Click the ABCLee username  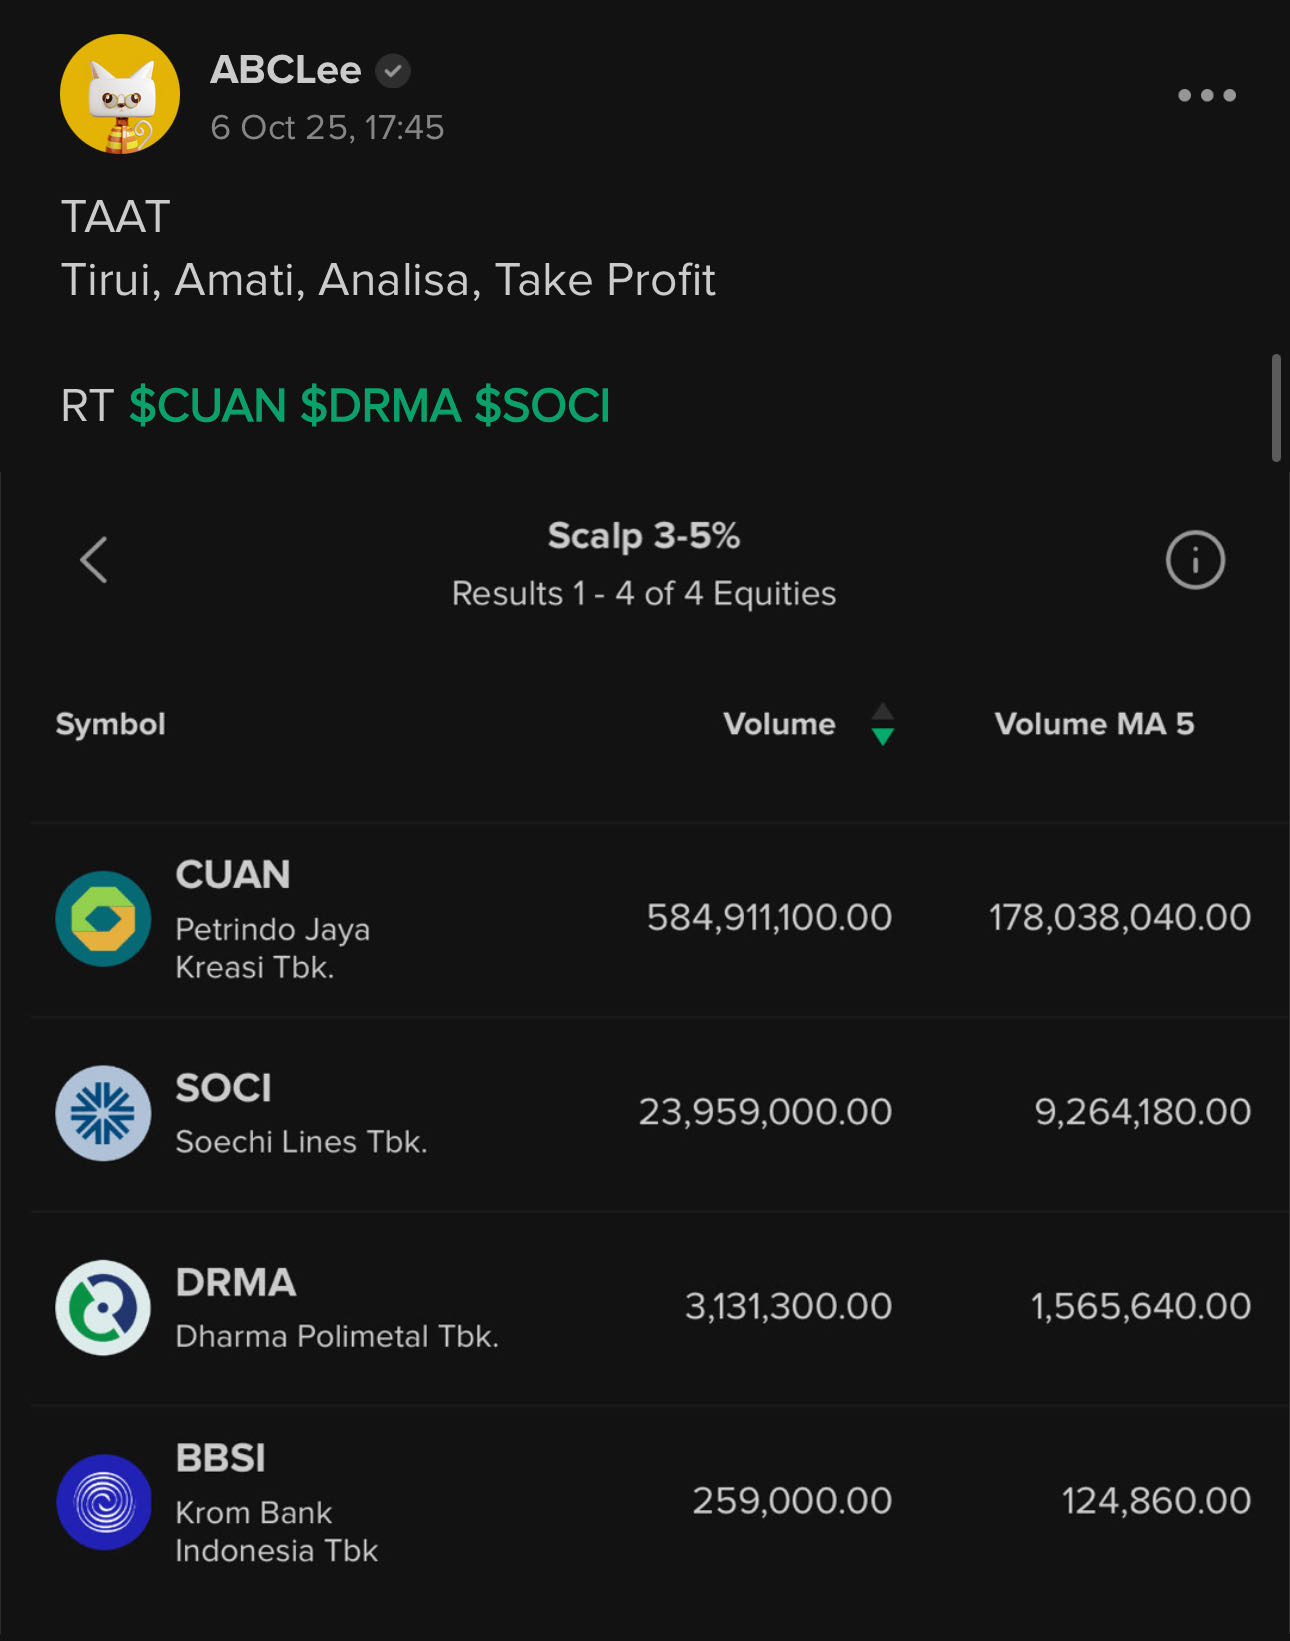286,70
